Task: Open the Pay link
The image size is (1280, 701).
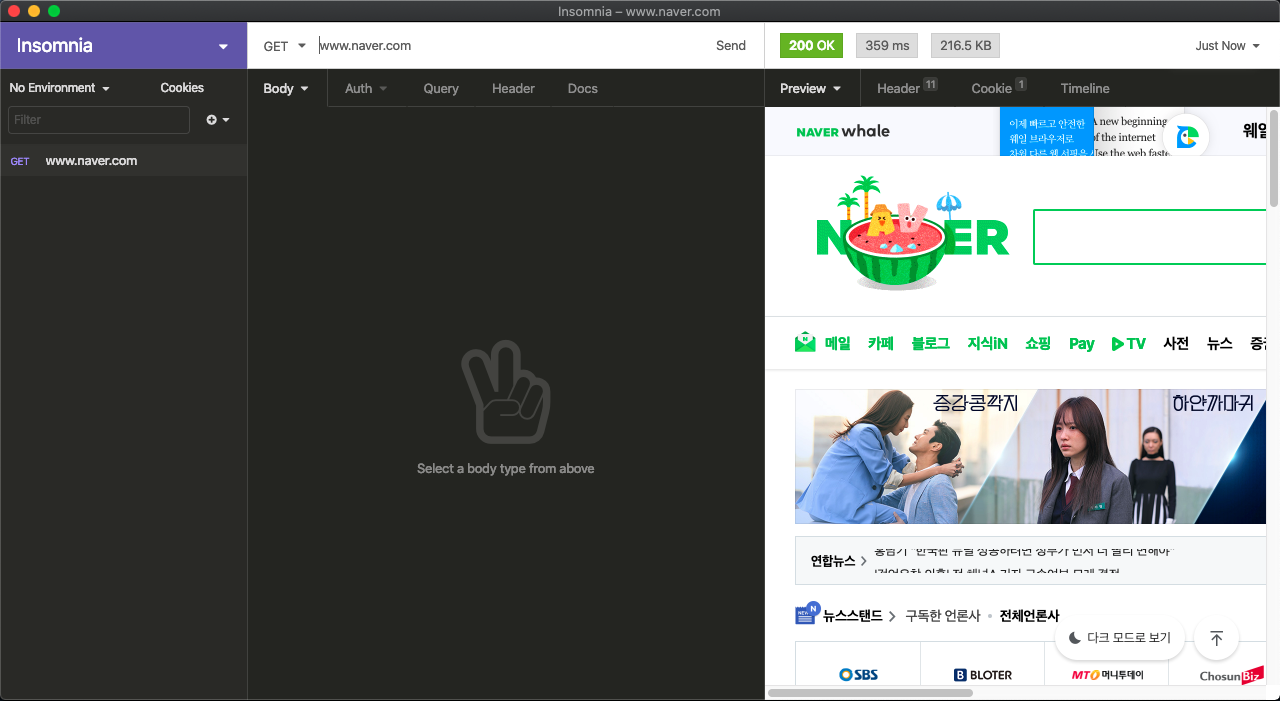Action: [1081, 343]
